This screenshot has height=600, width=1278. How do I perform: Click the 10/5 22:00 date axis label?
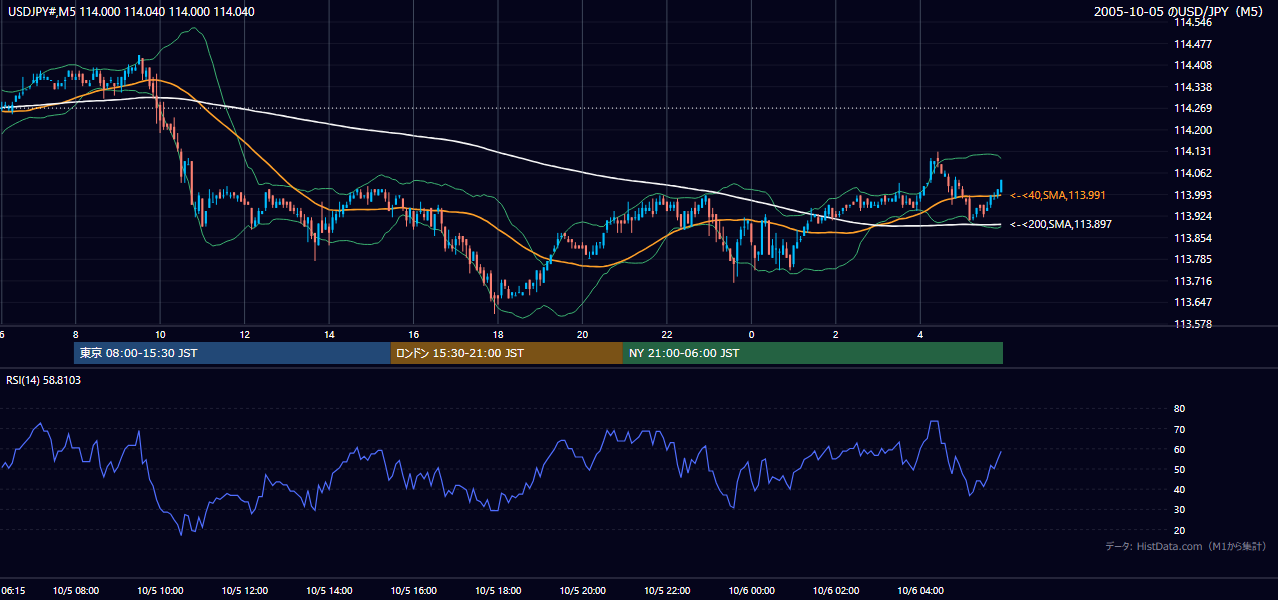click(x=668, y=590)
